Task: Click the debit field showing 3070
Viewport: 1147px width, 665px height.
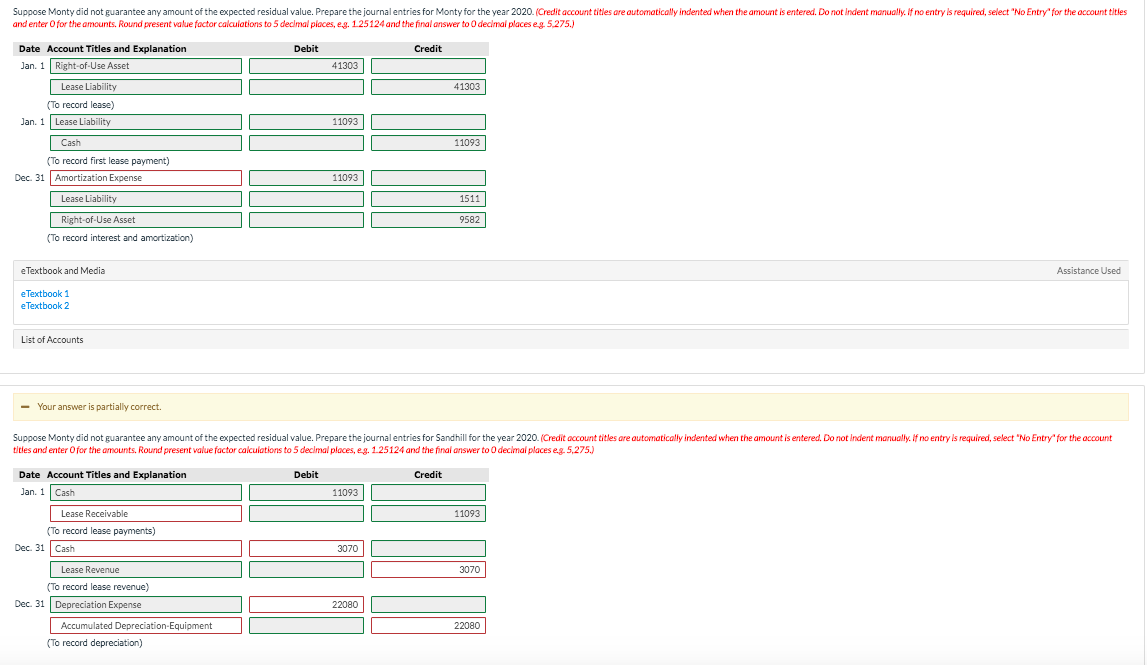Action: (306, 549)
